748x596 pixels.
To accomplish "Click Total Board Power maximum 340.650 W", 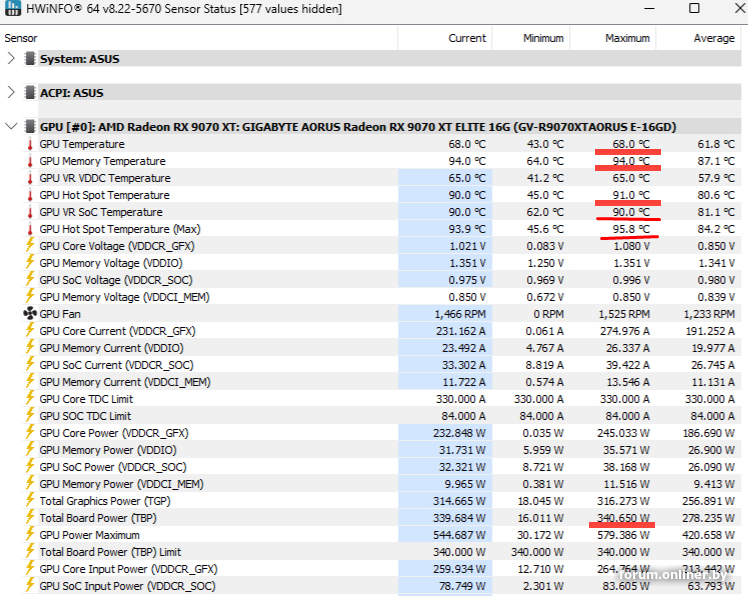I will coord(623,518).
